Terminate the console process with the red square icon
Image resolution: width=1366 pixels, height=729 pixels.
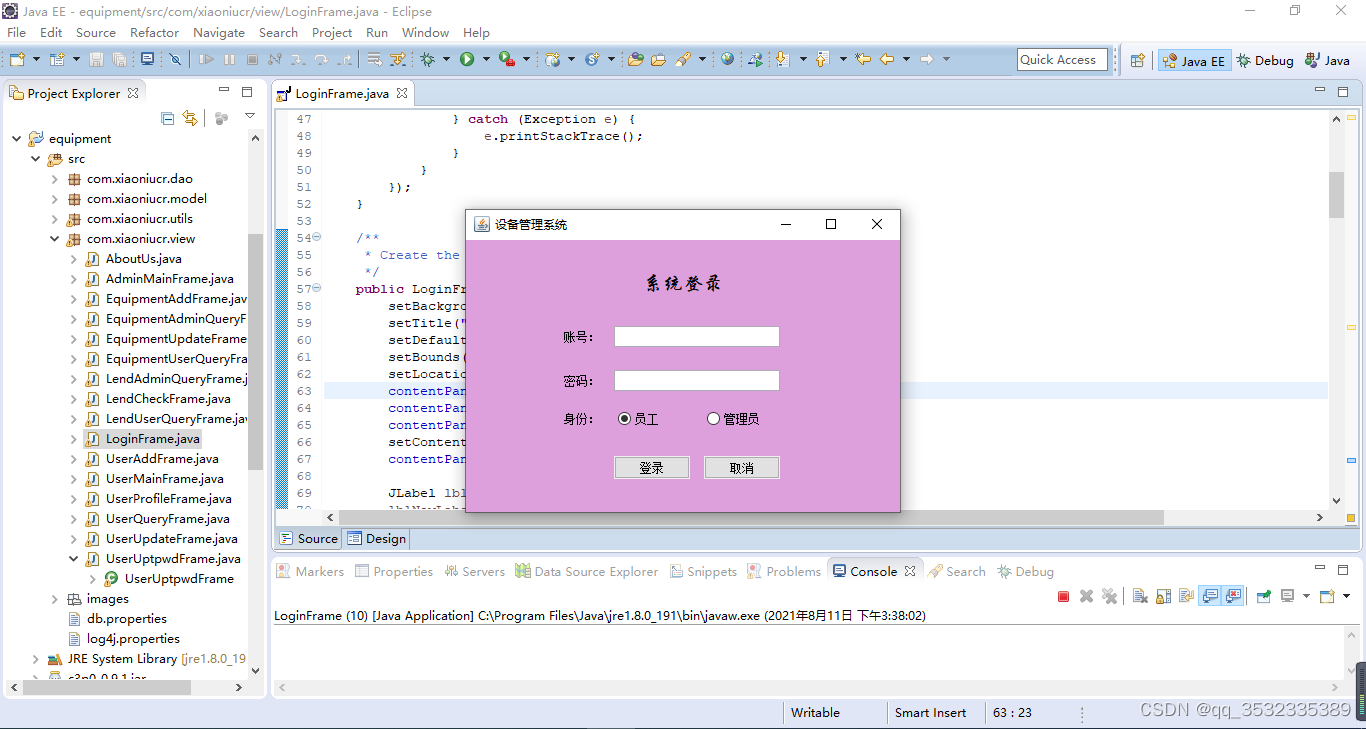1063,595
